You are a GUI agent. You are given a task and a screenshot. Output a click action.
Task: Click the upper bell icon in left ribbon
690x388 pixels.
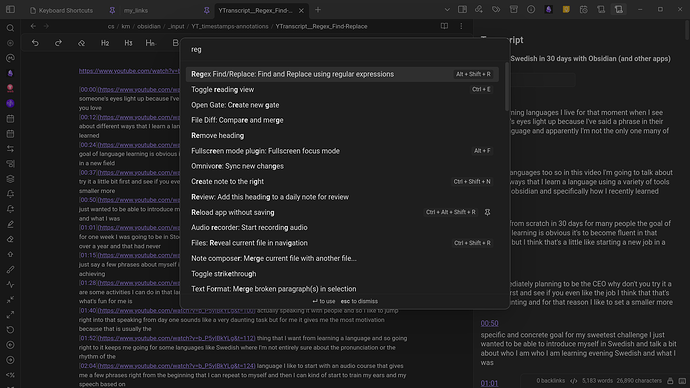click(x=10, y=194)
